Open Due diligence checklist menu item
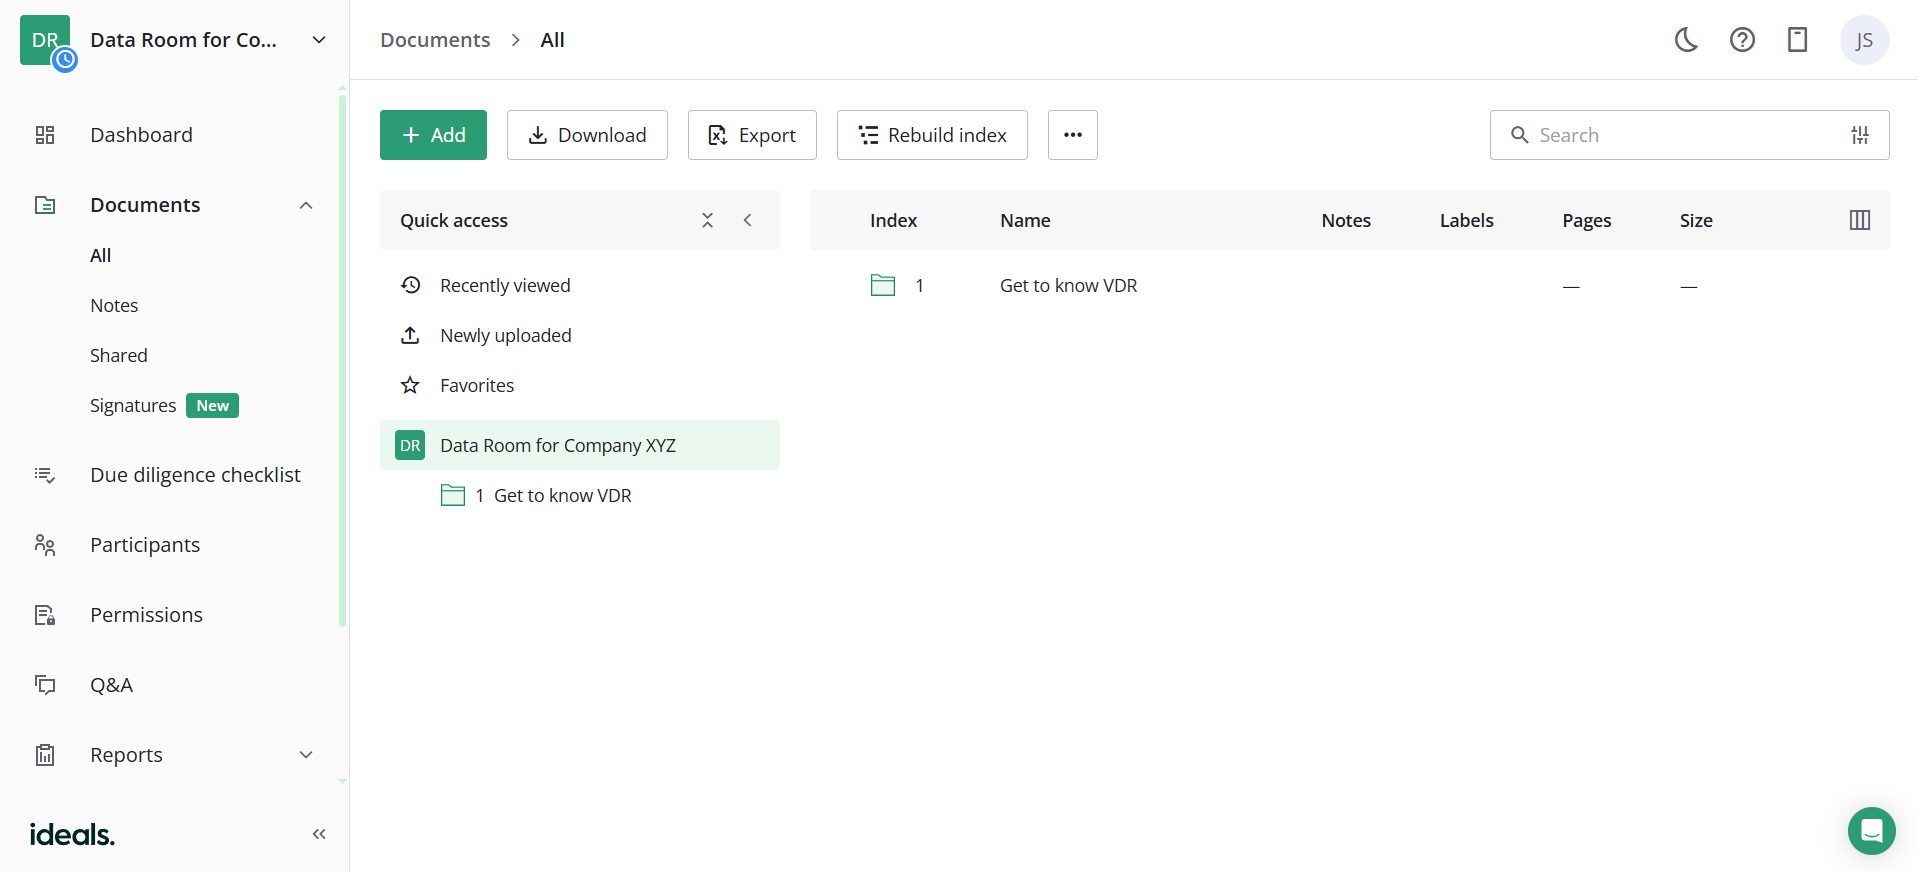This screenshot has width=1918, height=872. (x=195, y=475)
